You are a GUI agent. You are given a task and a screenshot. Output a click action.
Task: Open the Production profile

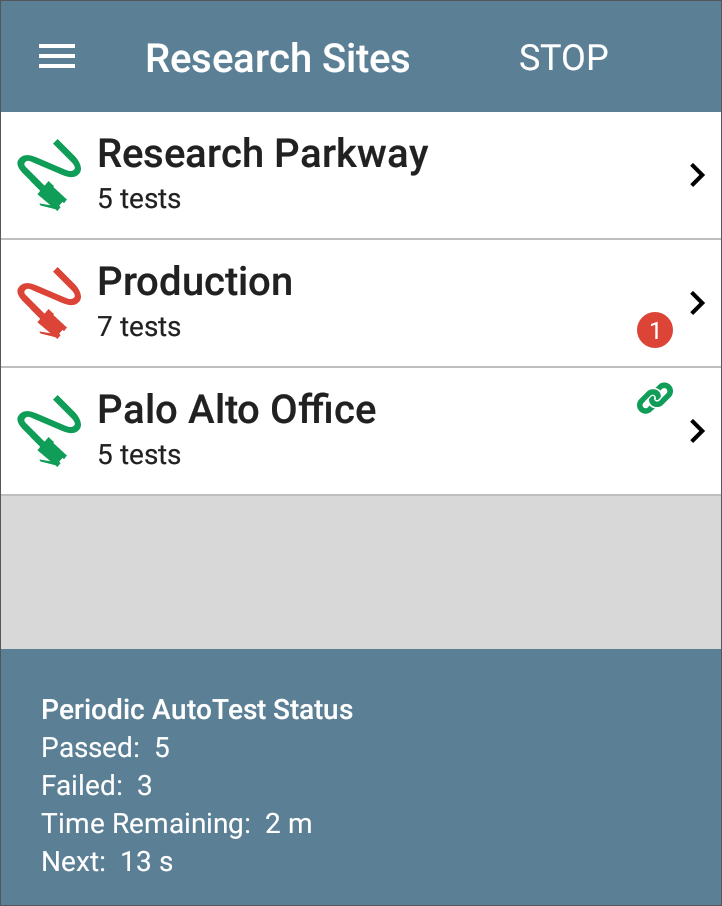pos(361,303)
